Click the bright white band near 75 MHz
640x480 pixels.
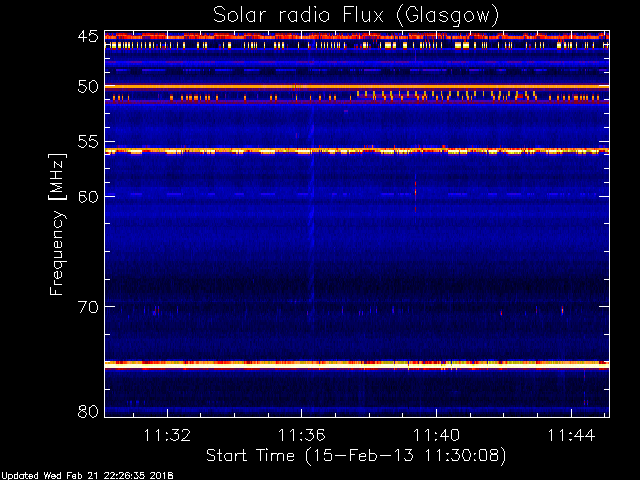coord(356,365)
